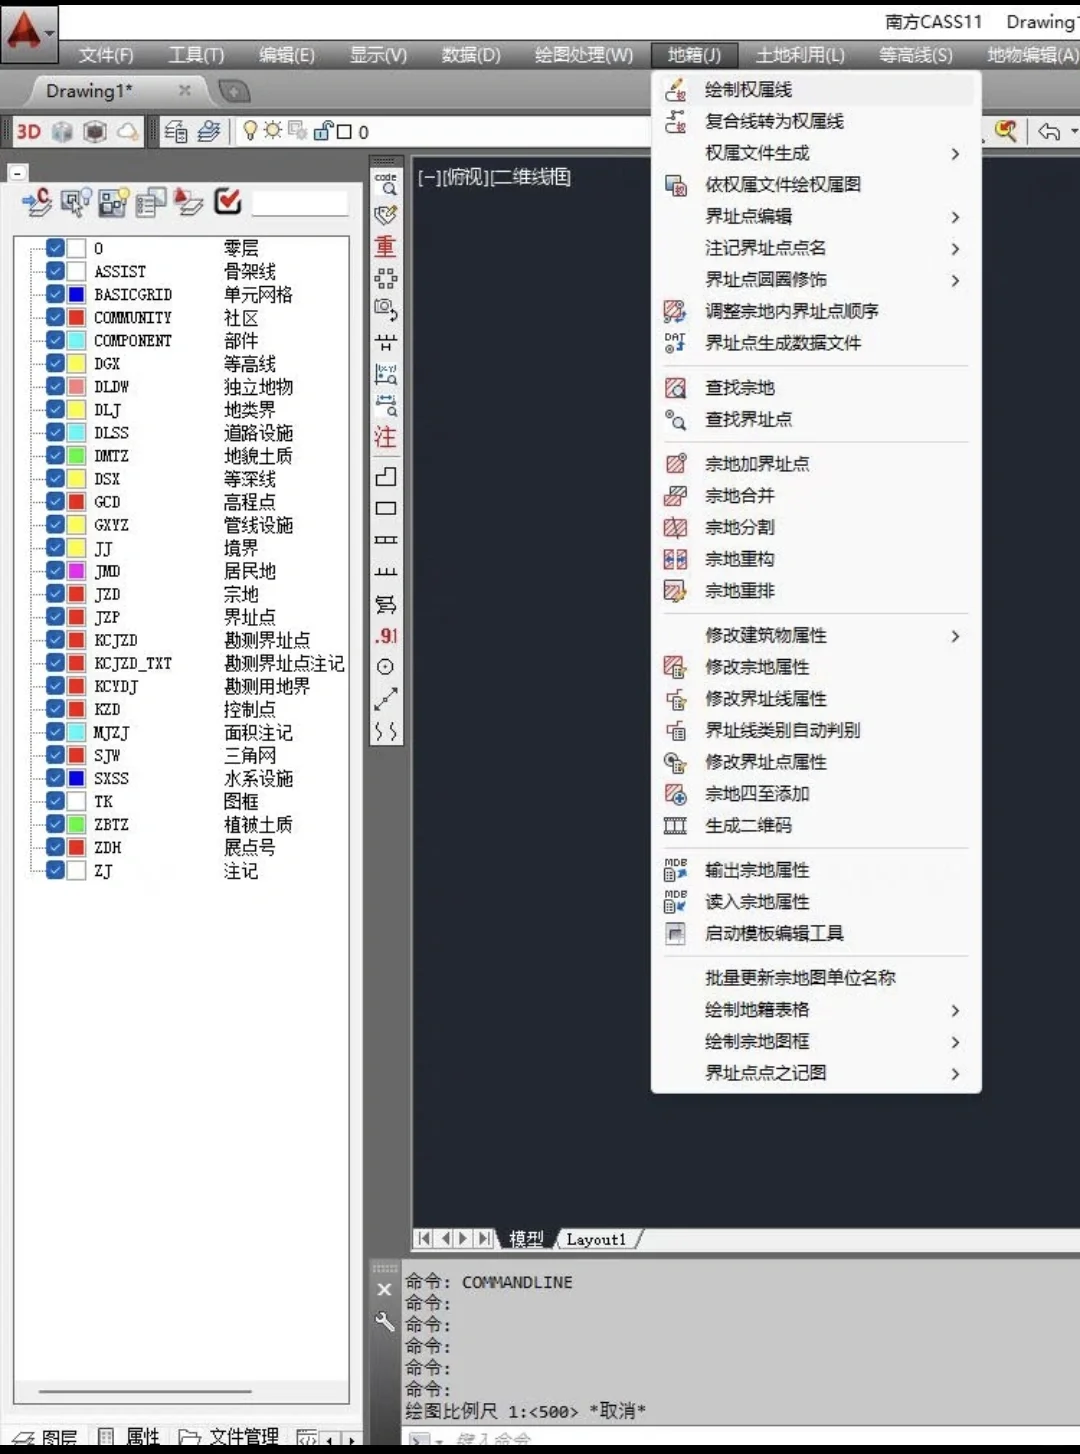Open the 界址点编辑 submenu arrow
The image size is (1080, 1454).
coord(955,216)
